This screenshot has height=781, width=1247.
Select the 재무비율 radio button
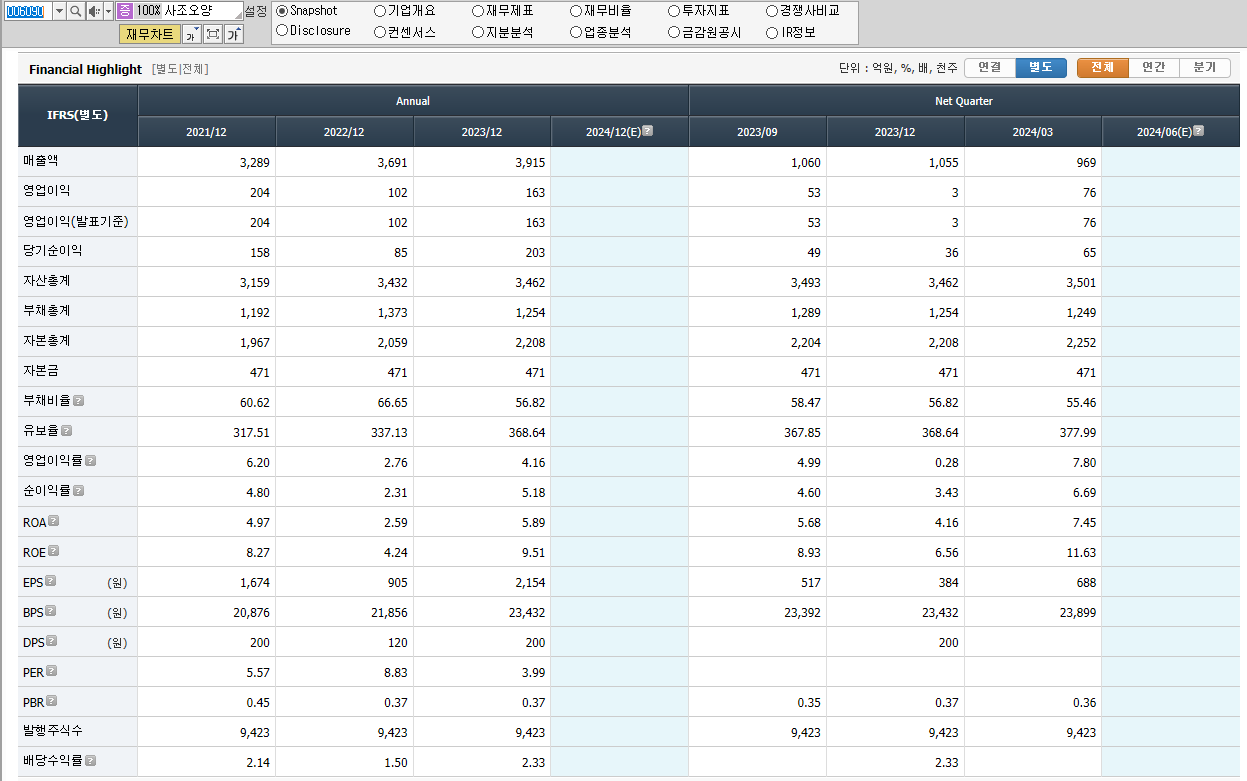pos(576,10)
